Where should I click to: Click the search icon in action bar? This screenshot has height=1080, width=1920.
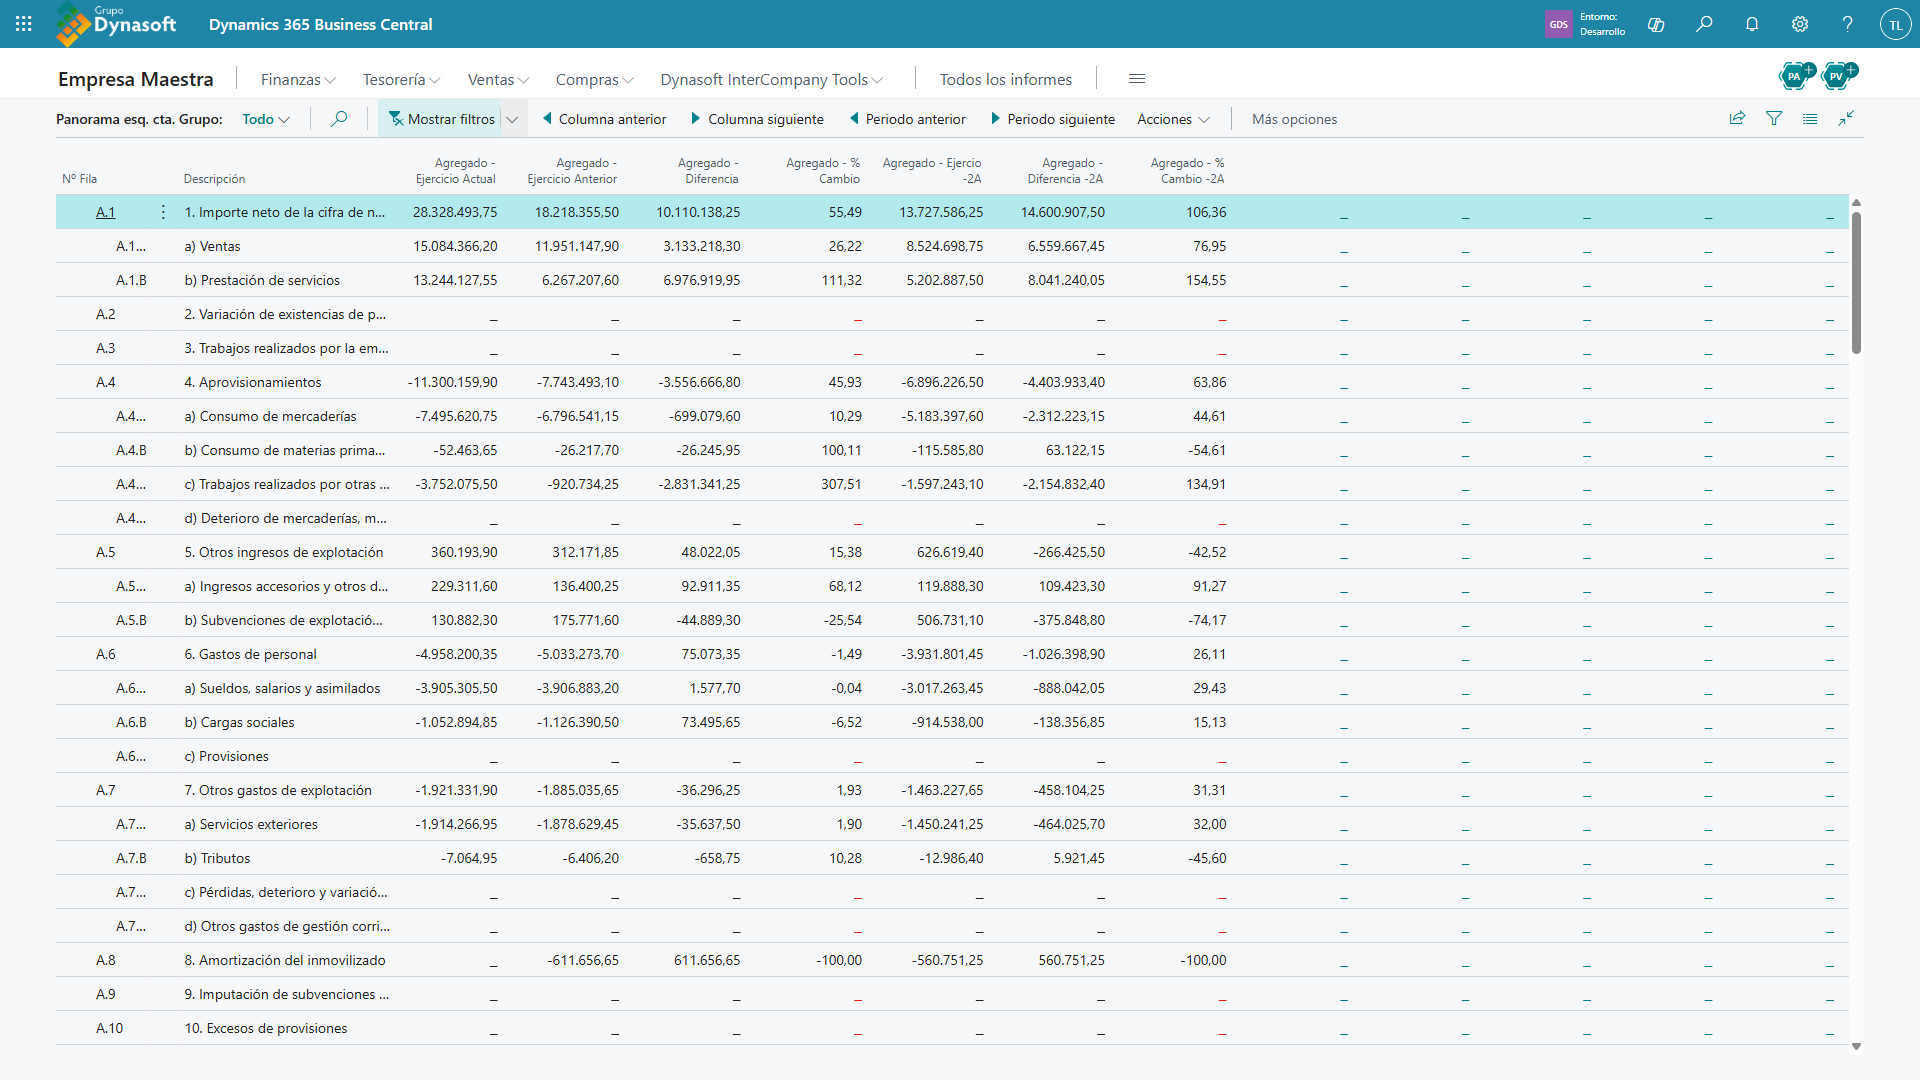coord(339,119)
